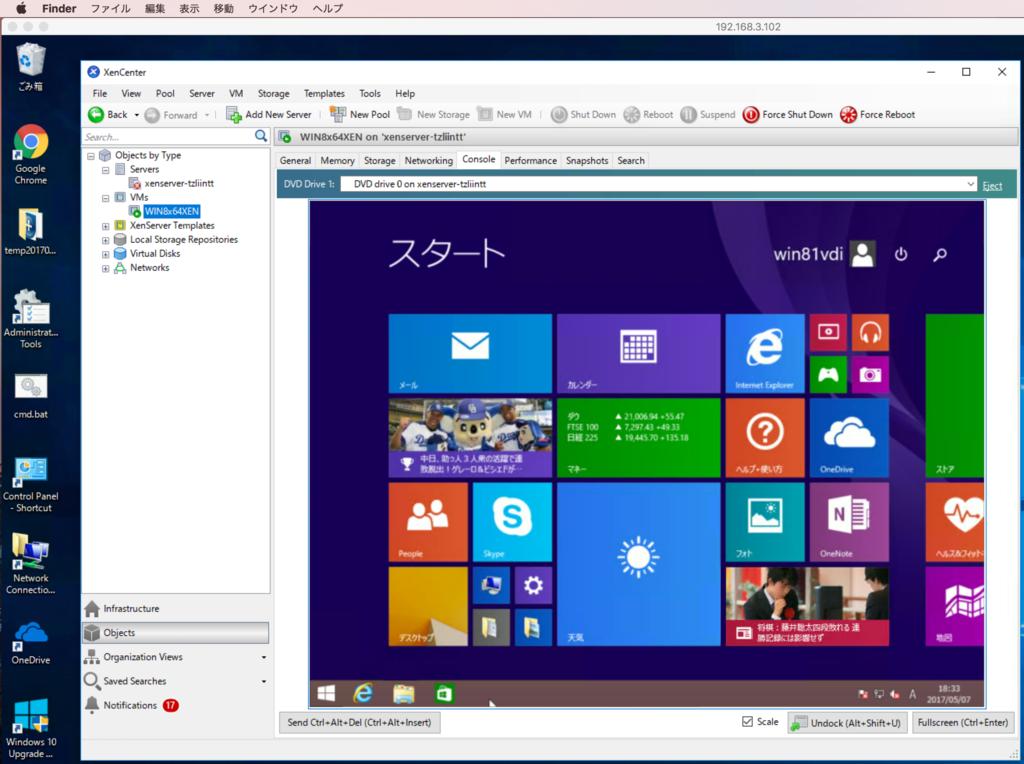Click Send Ctrl+Alt+Del button
The image size is (1024, 764).
point(359,723)
